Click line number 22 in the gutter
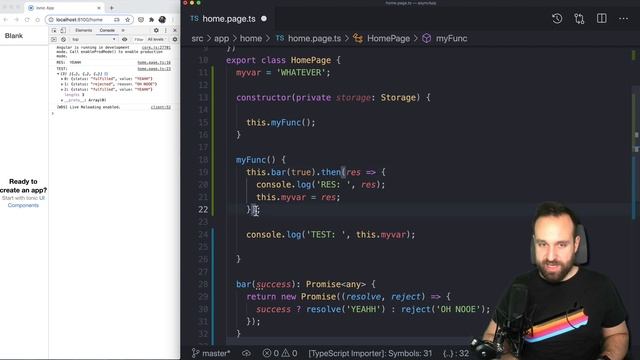 click(203, 209)
